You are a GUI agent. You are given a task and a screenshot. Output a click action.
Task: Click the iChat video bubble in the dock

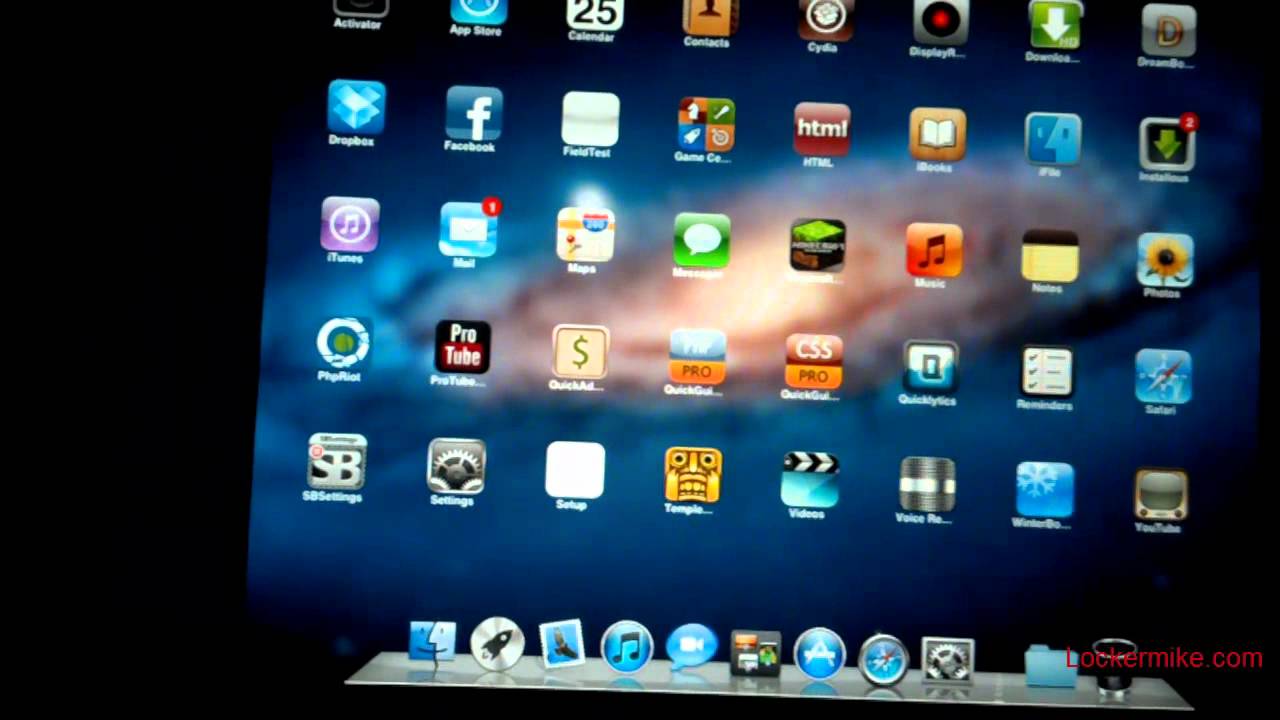click(x=691, y=648)
